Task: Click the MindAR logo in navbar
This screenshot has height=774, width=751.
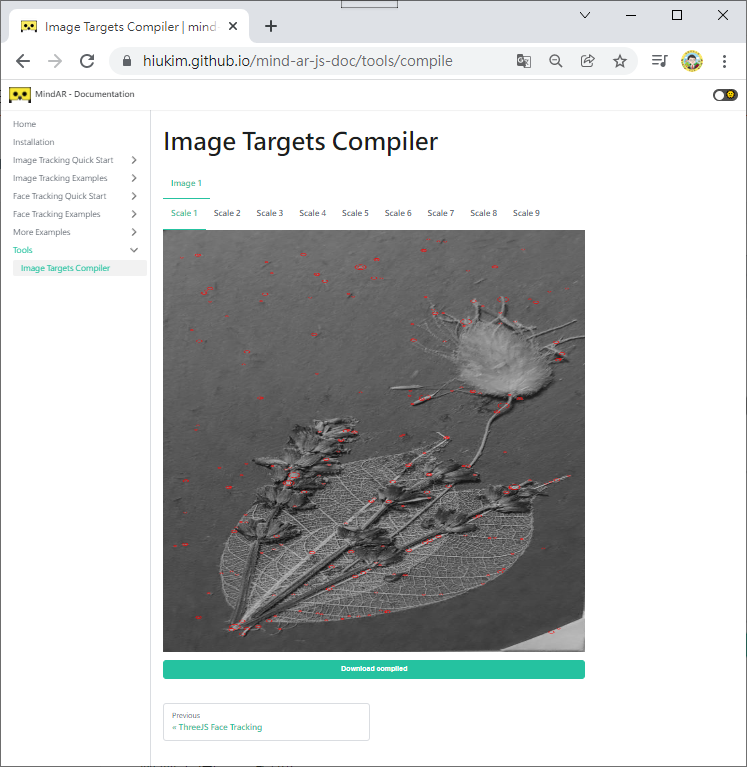Action: point(20,95)
